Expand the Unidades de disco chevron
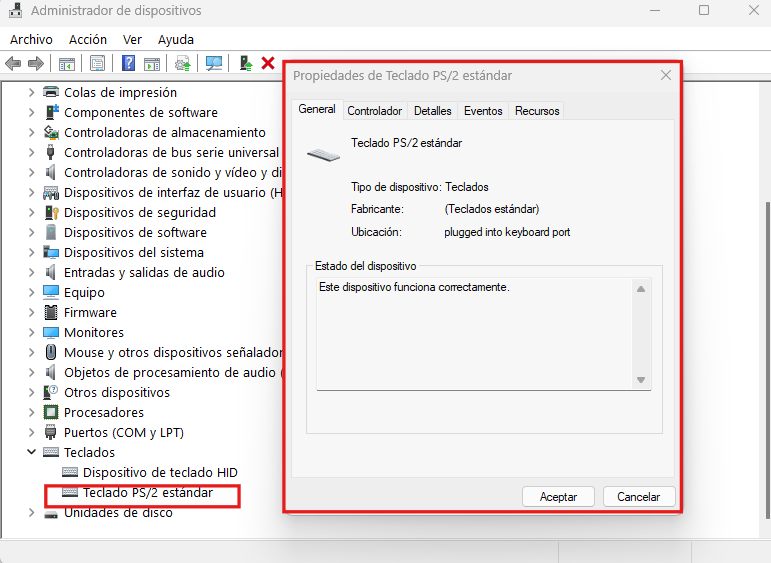This screenshot has height=563, width=771. pyautogui.click(x=31, y=512)
